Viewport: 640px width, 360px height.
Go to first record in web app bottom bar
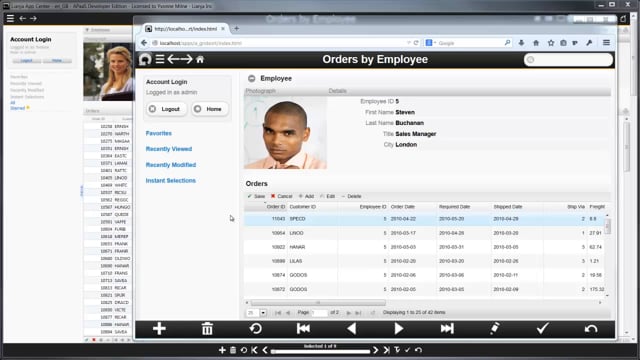click(x=303, y=329)
